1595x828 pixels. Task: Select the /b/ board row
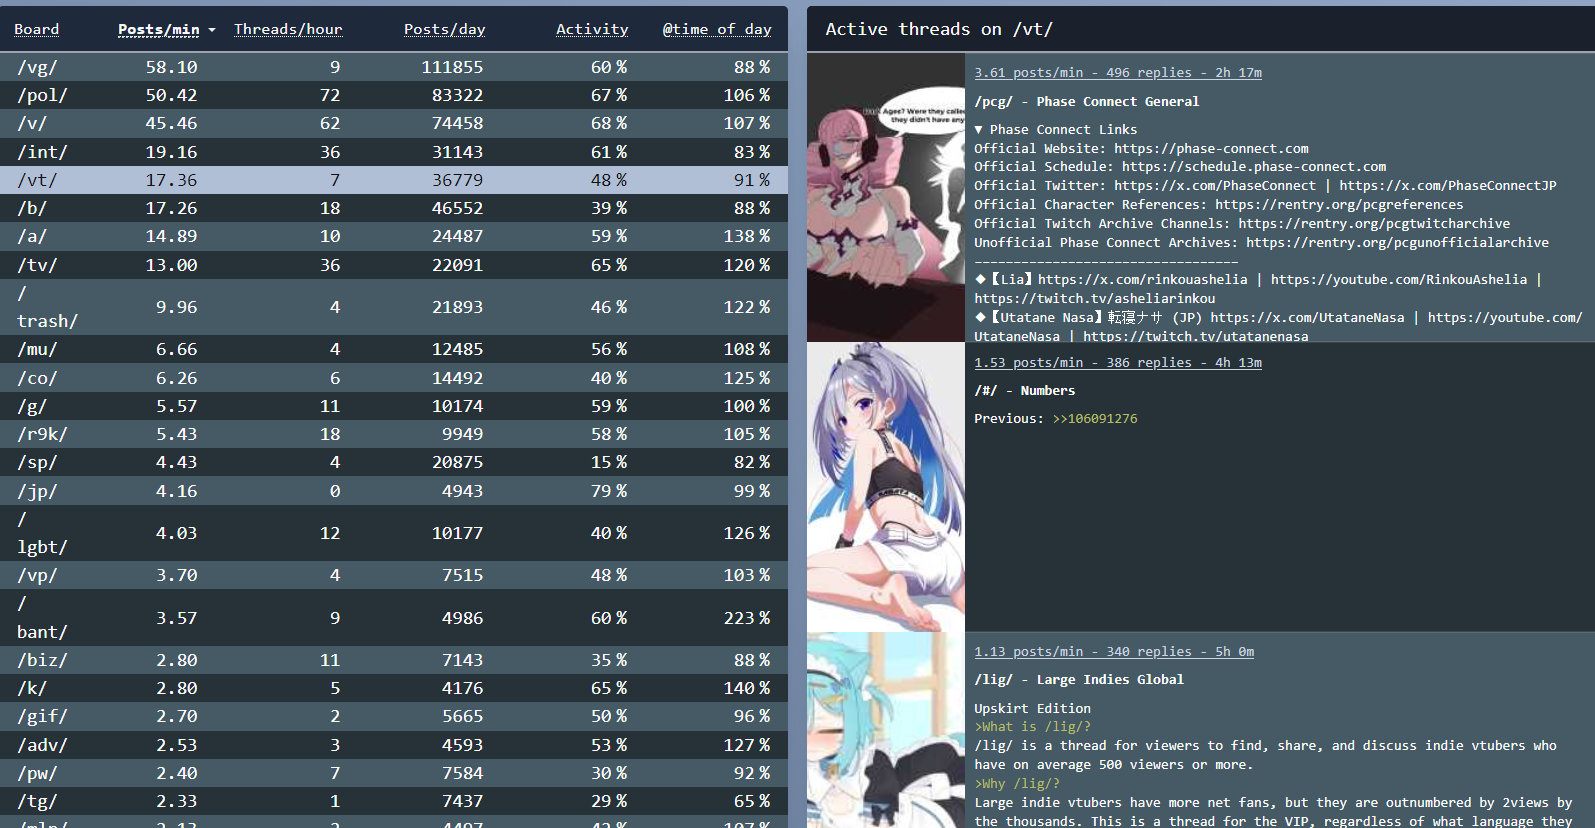[x=394, y=208]
